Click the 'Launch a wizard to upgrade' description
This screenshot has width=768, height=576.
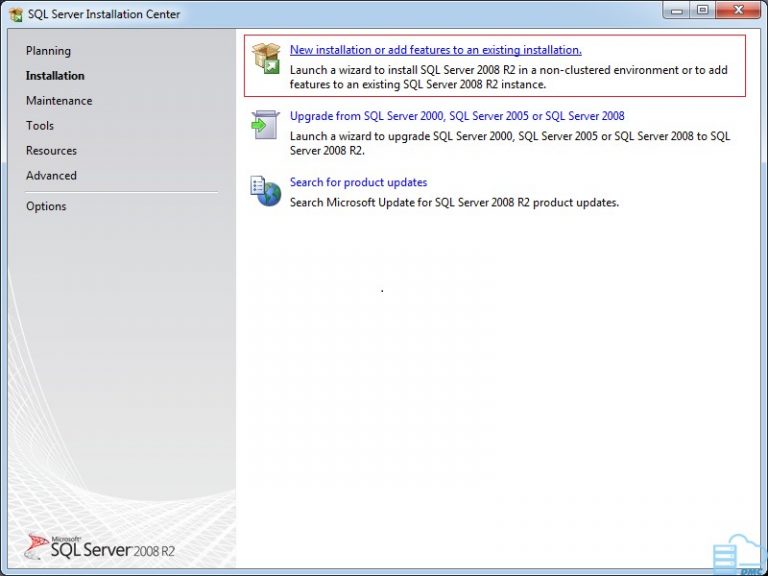(509, 143)
